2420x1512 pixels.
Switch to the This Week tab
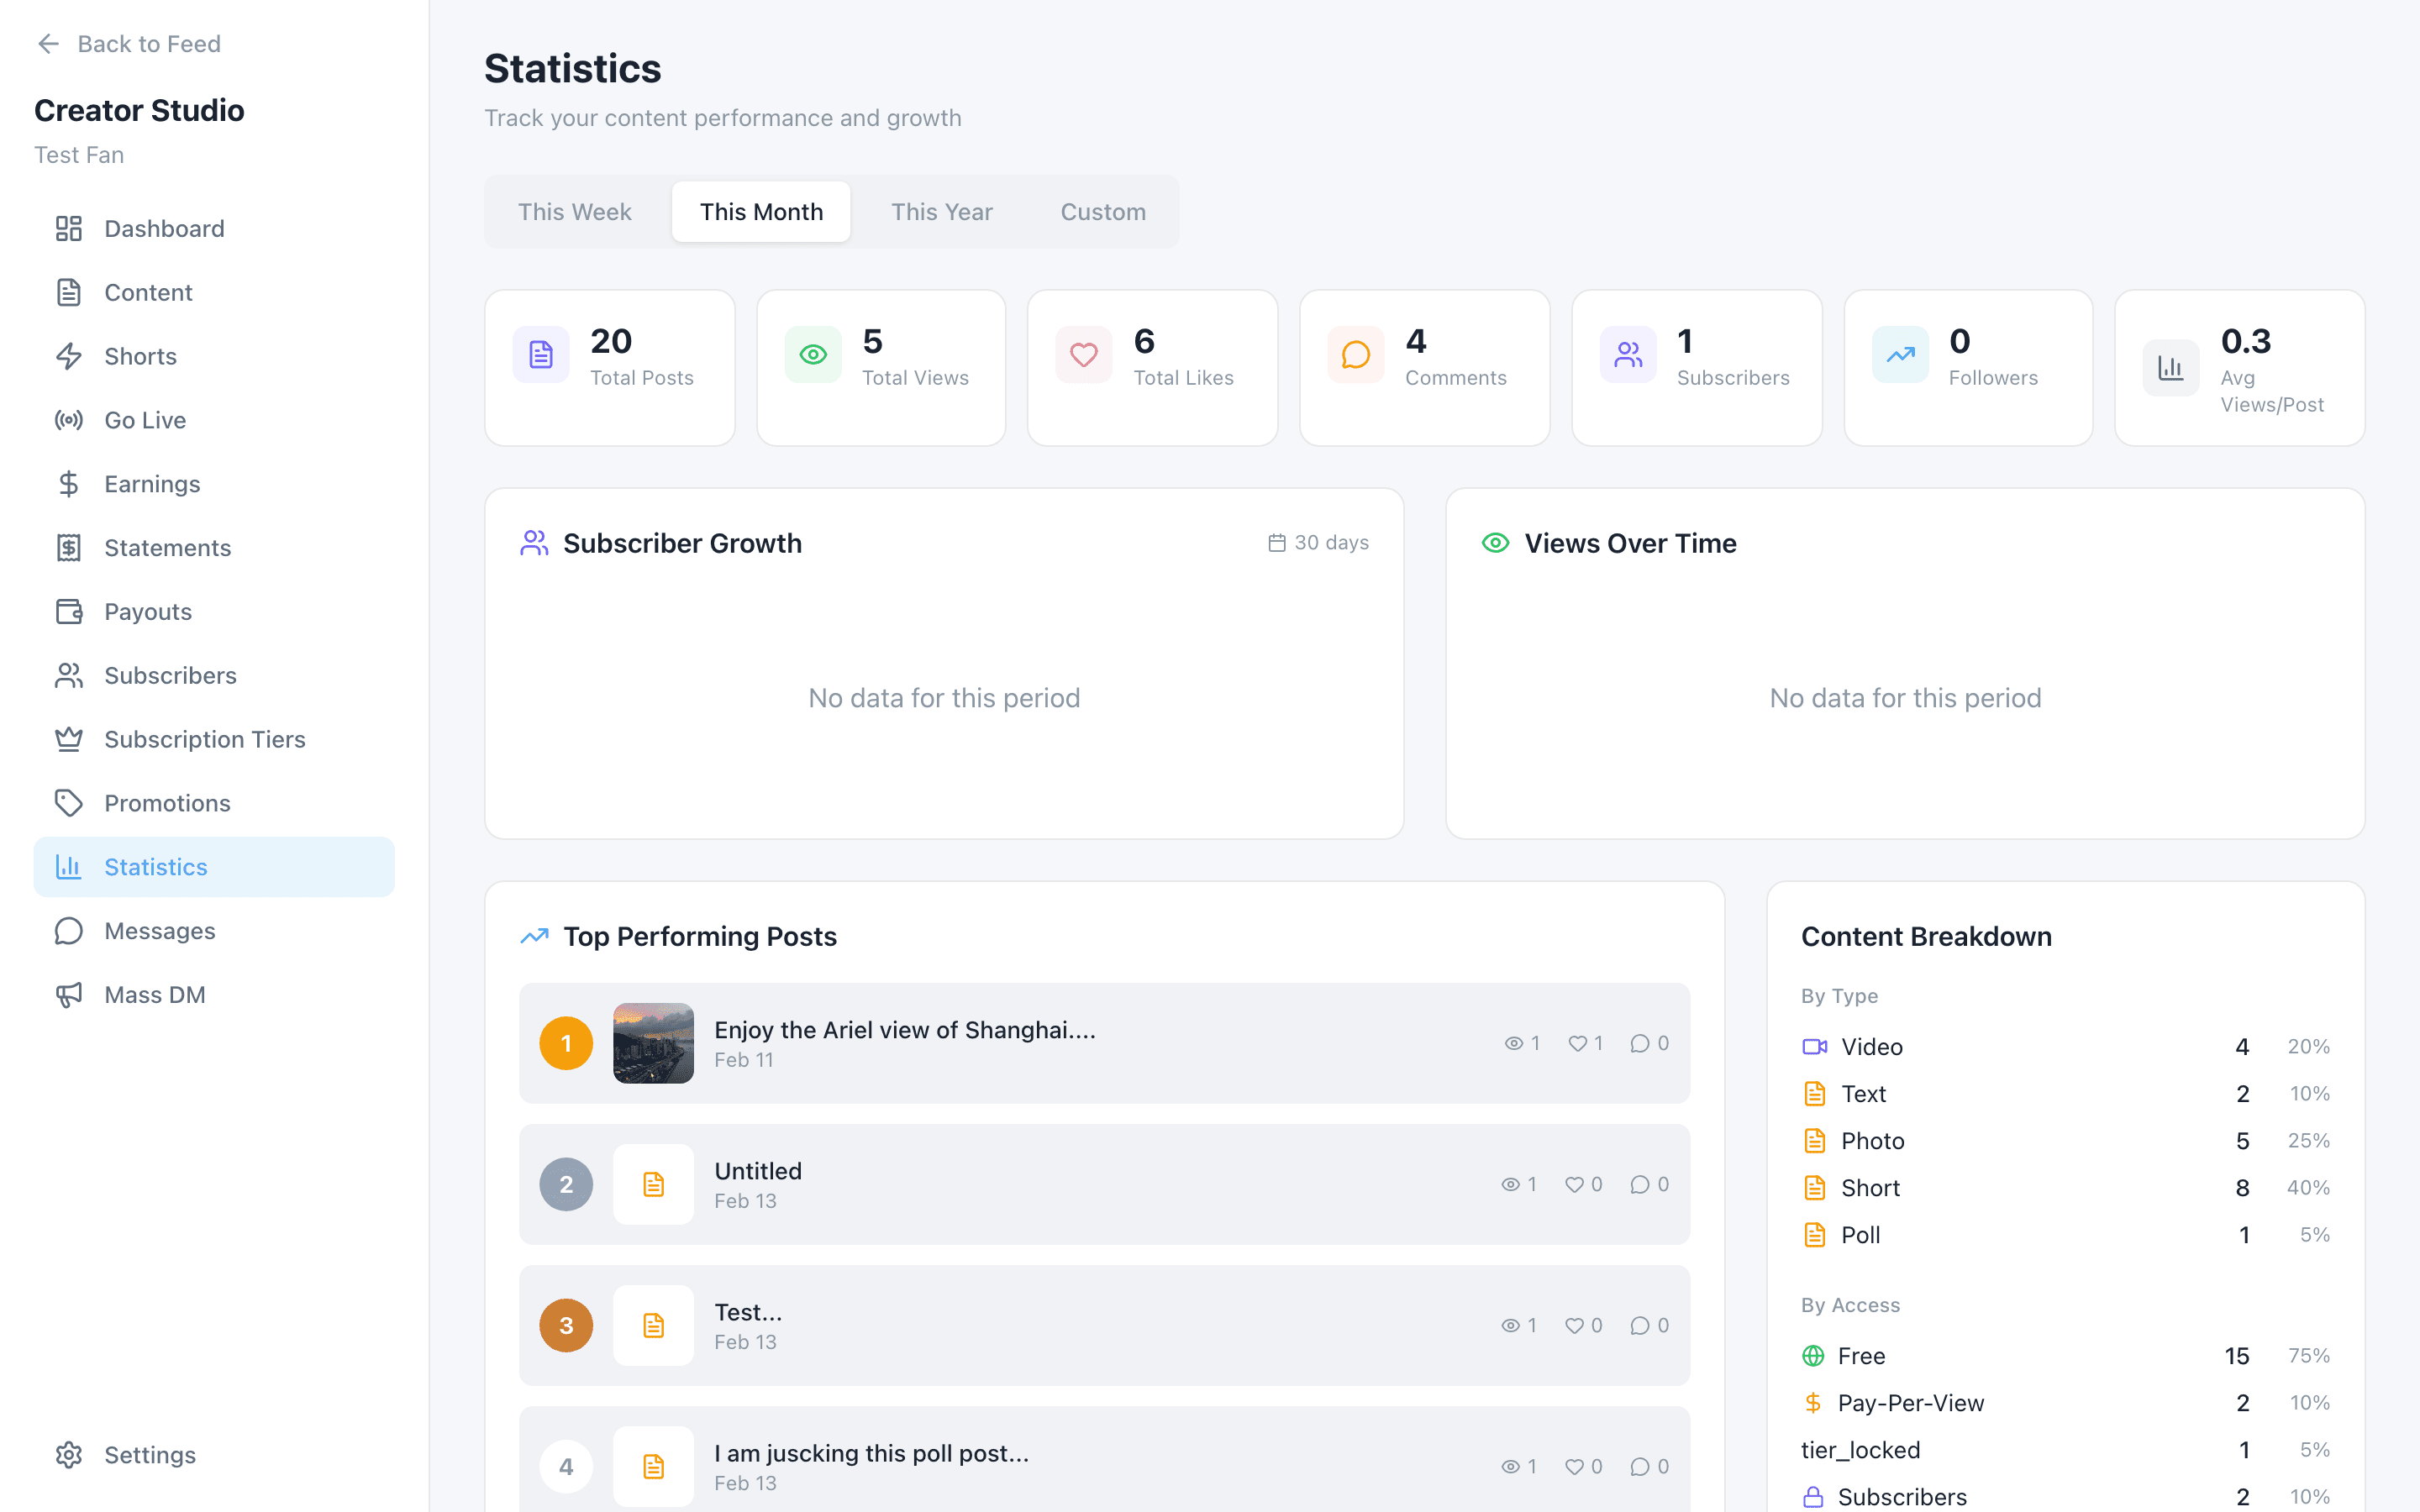(574, 212)
